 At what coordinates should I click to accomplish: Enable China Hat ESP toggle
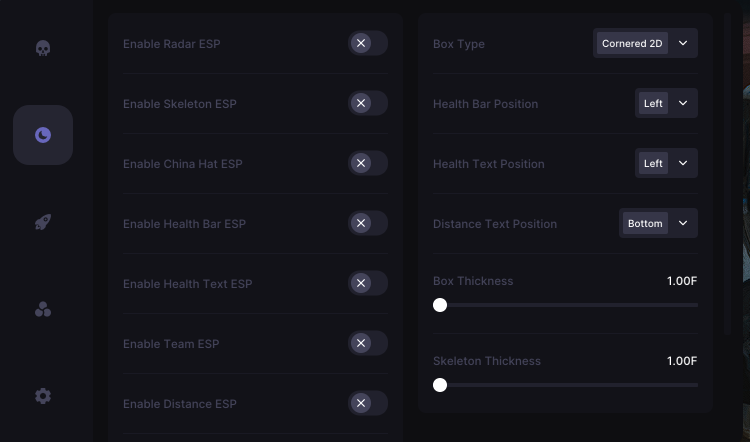point(367,163)
